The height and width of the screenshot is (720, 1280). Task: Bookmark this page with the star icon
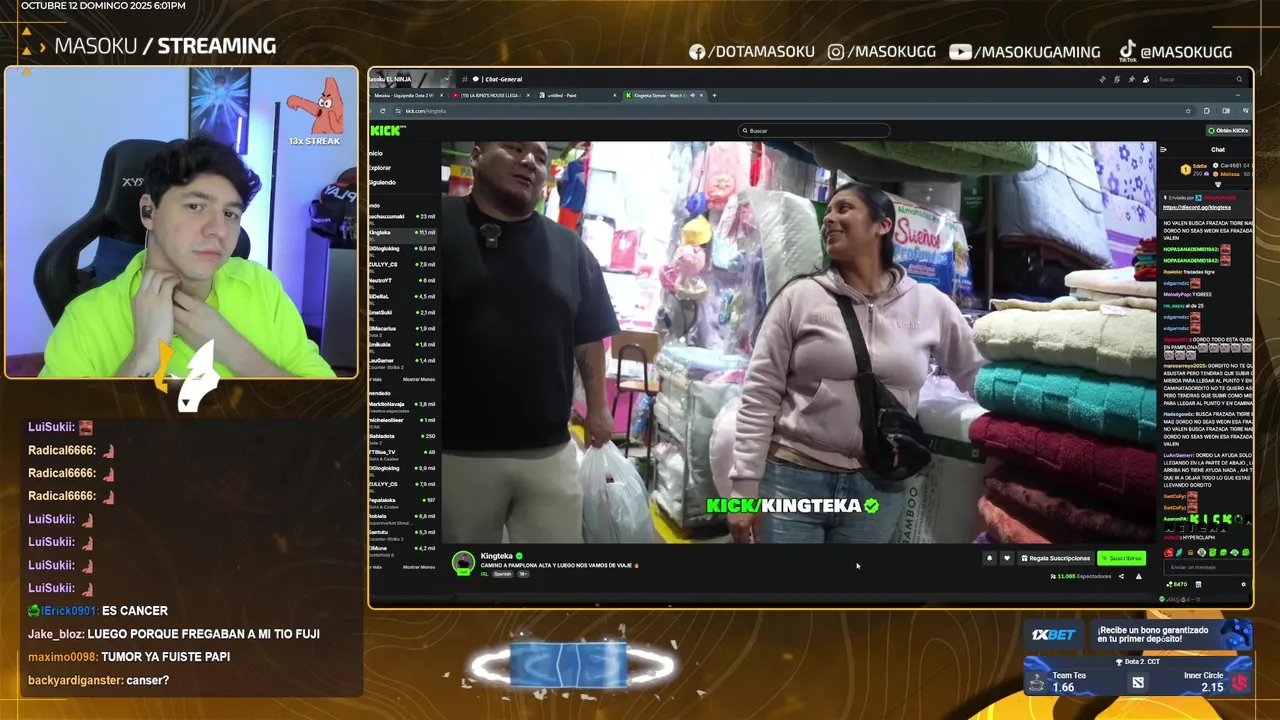[1188, 111]
